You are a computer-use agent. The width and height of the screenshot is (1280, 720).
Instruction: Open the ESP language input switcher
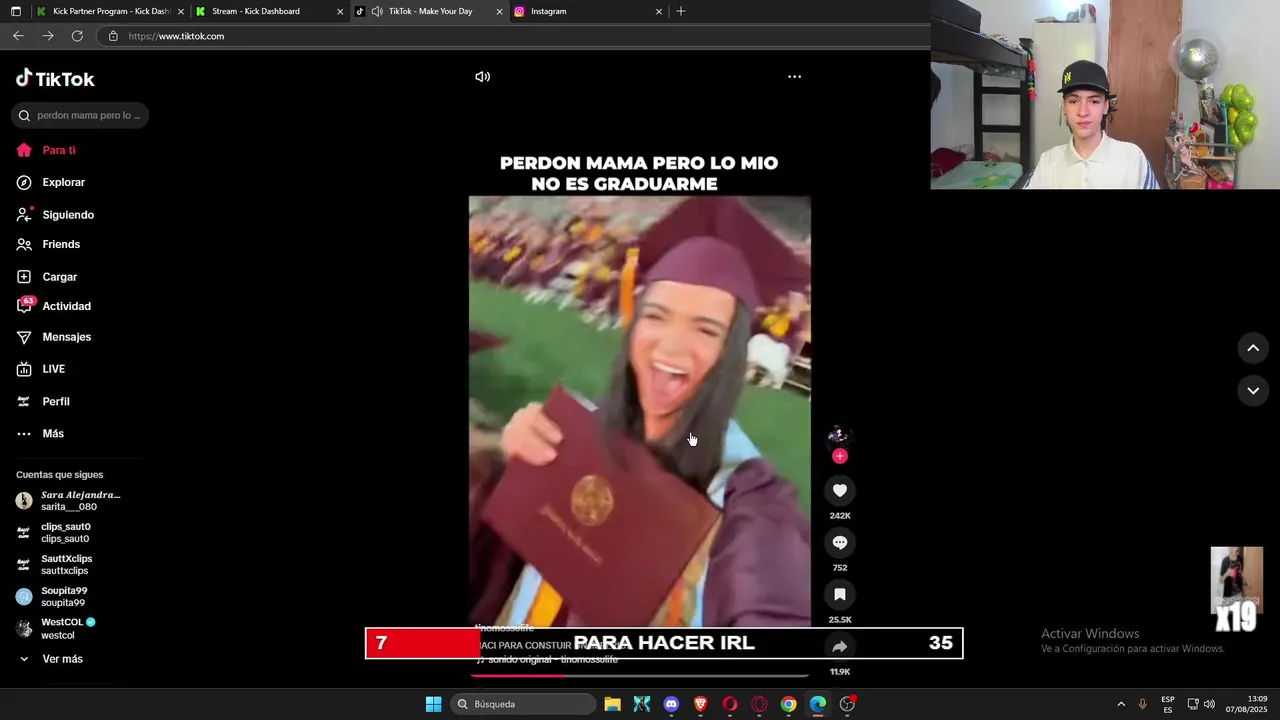click(x=1168, y=704)
